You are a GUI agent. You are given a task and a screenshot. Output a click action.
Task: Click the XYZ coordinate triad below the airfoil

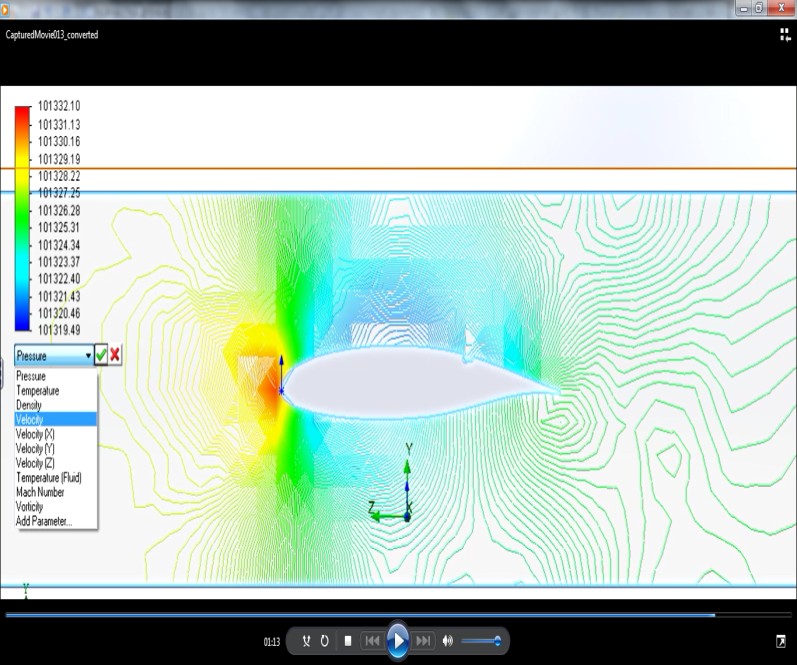pyautogui.click(x=391, y=483)
